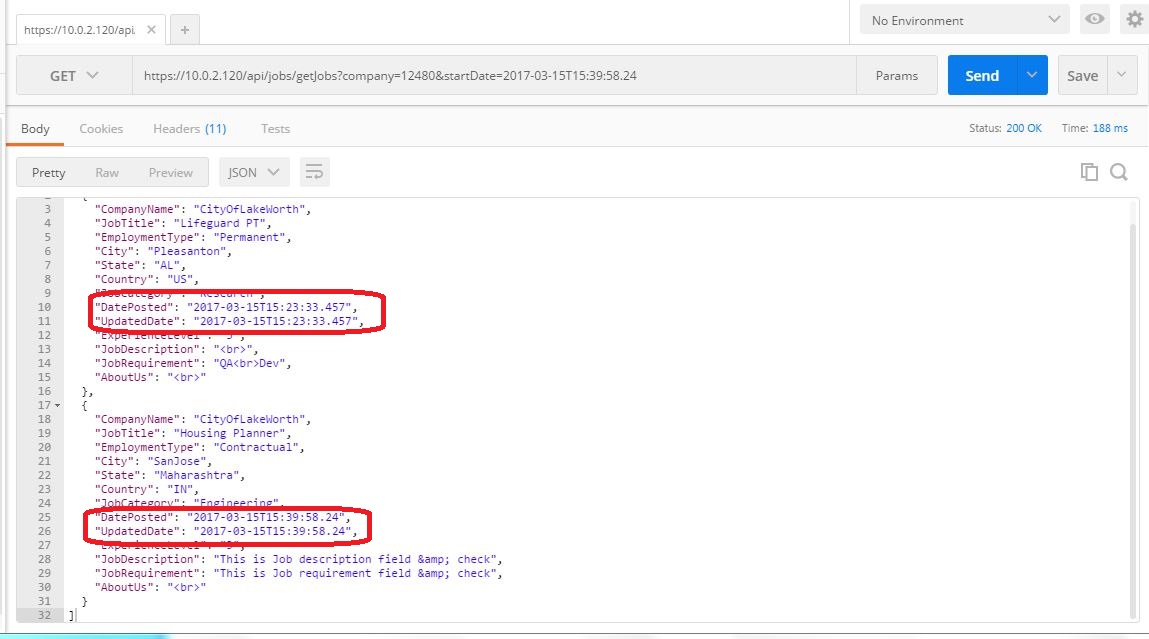
Task: Click the search response magnifier icon
Action: tap(1119, 172)
